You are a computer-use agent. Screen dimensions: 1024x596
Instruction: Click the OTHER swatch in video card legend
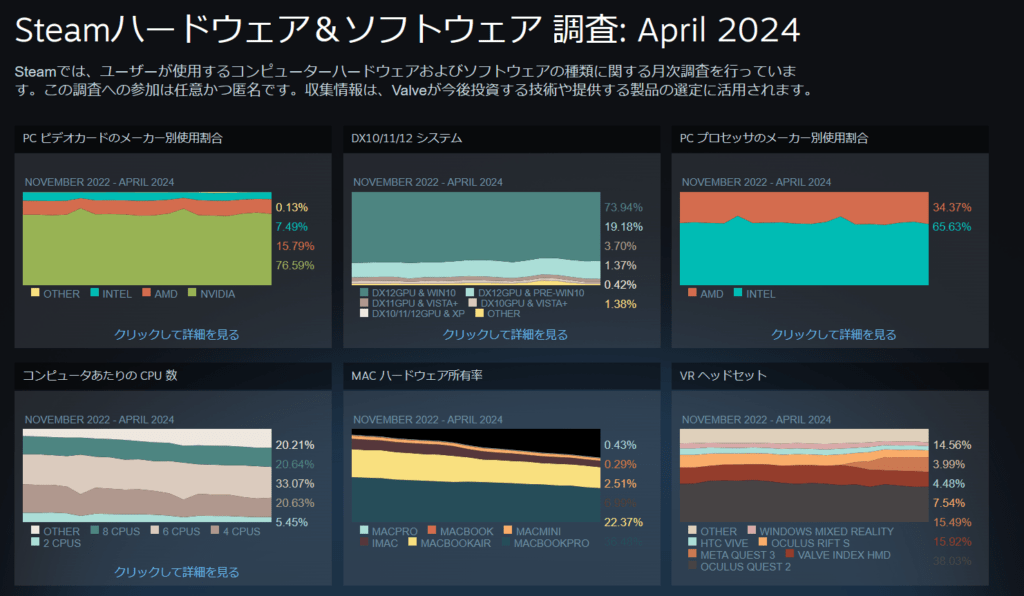pyautogui.click(x=35, y=292)
